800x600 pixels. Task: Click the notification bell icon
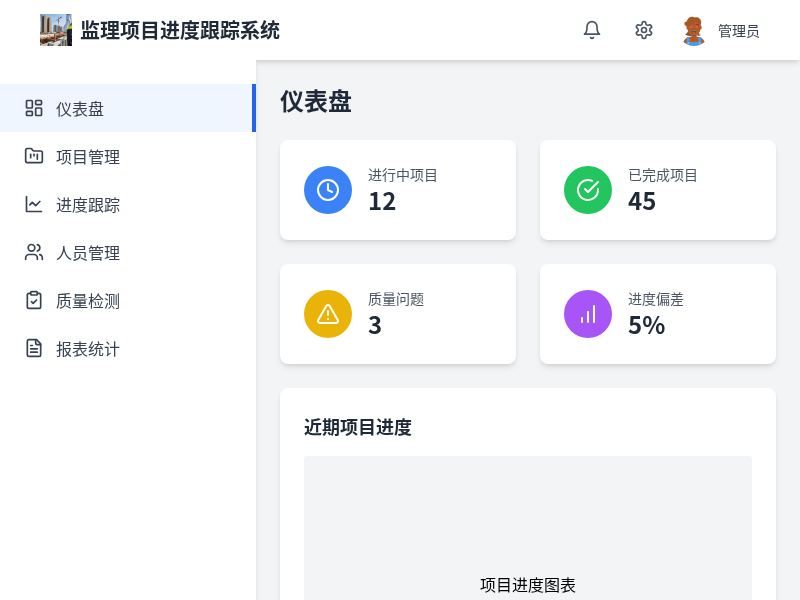pos(592,30)
